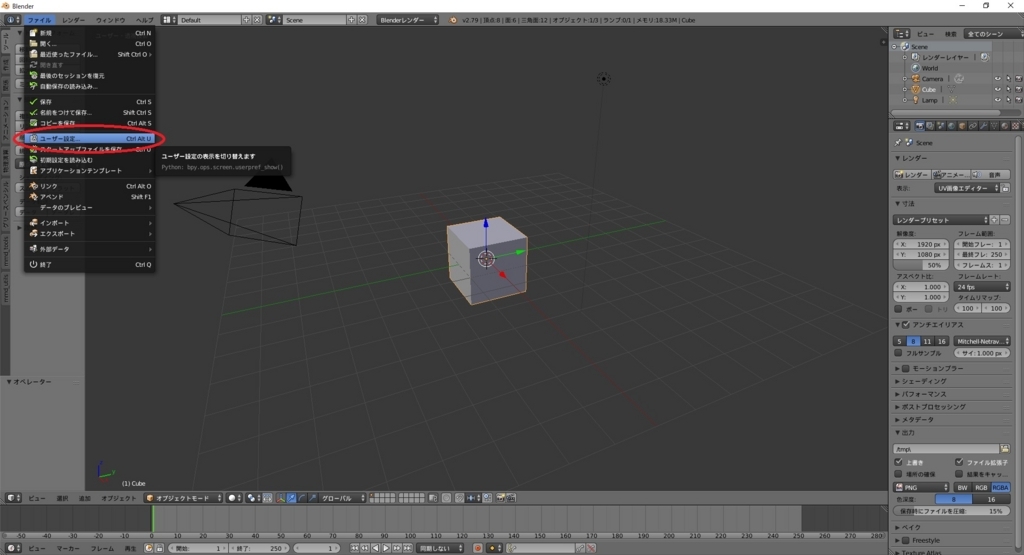Adjust the 50% resolution percentage slider

[921, 265]
